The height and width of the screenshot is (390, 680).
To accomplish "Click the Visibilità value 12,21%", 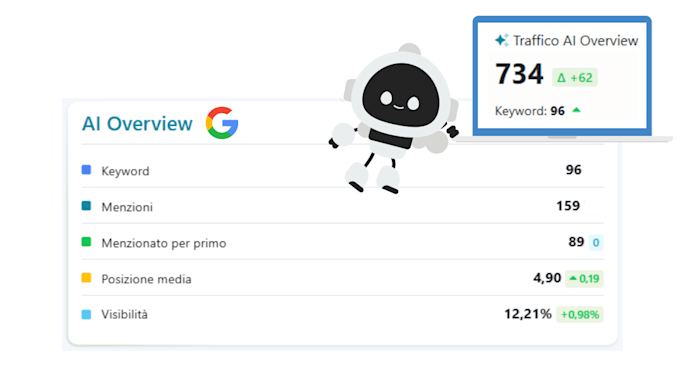I will (x=528, y=314).
